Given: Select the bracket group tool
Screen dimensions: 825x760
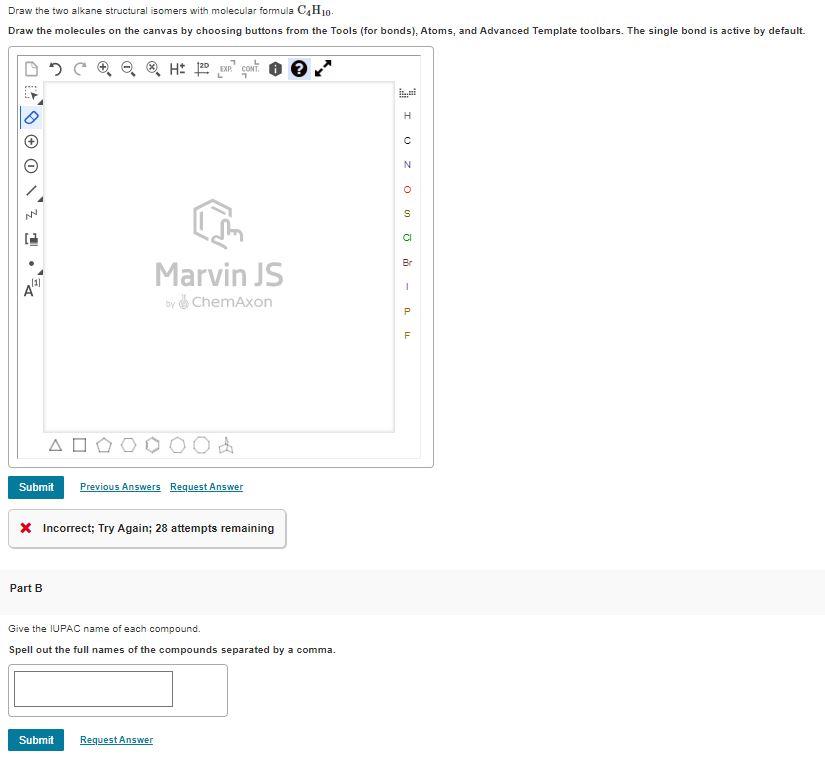Looking at the screenshot, I should [x=32, y=239].
